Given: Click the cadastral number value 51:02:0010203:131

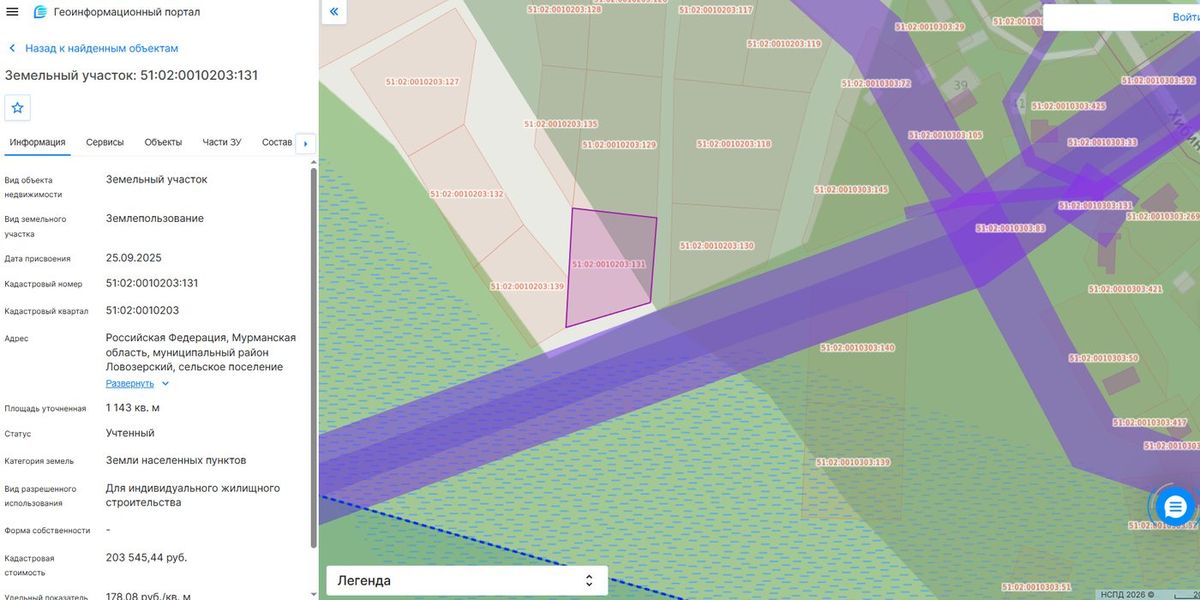Looking at the screenshot, I should pyautogui.click(x=152, y=283).
